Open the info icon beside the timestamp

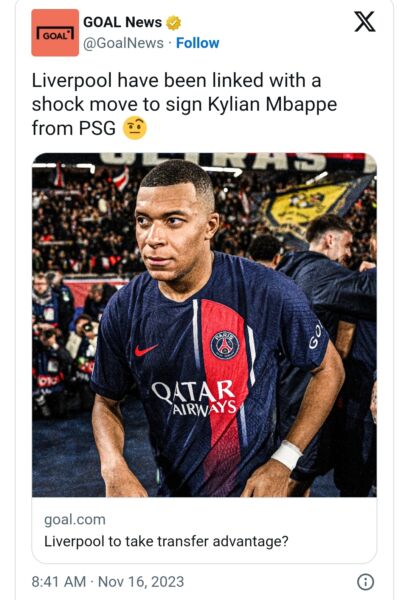(x=365, y=582)
